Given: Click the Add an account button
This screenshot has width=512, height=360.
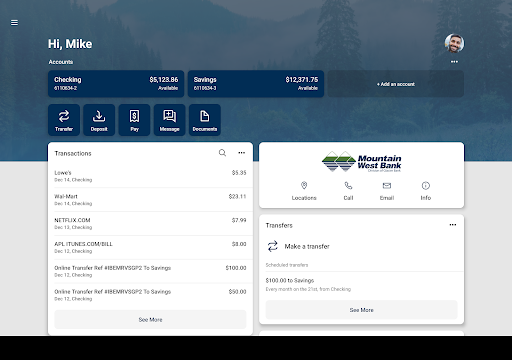Looking at the screenshot, I should pos(396,84).
